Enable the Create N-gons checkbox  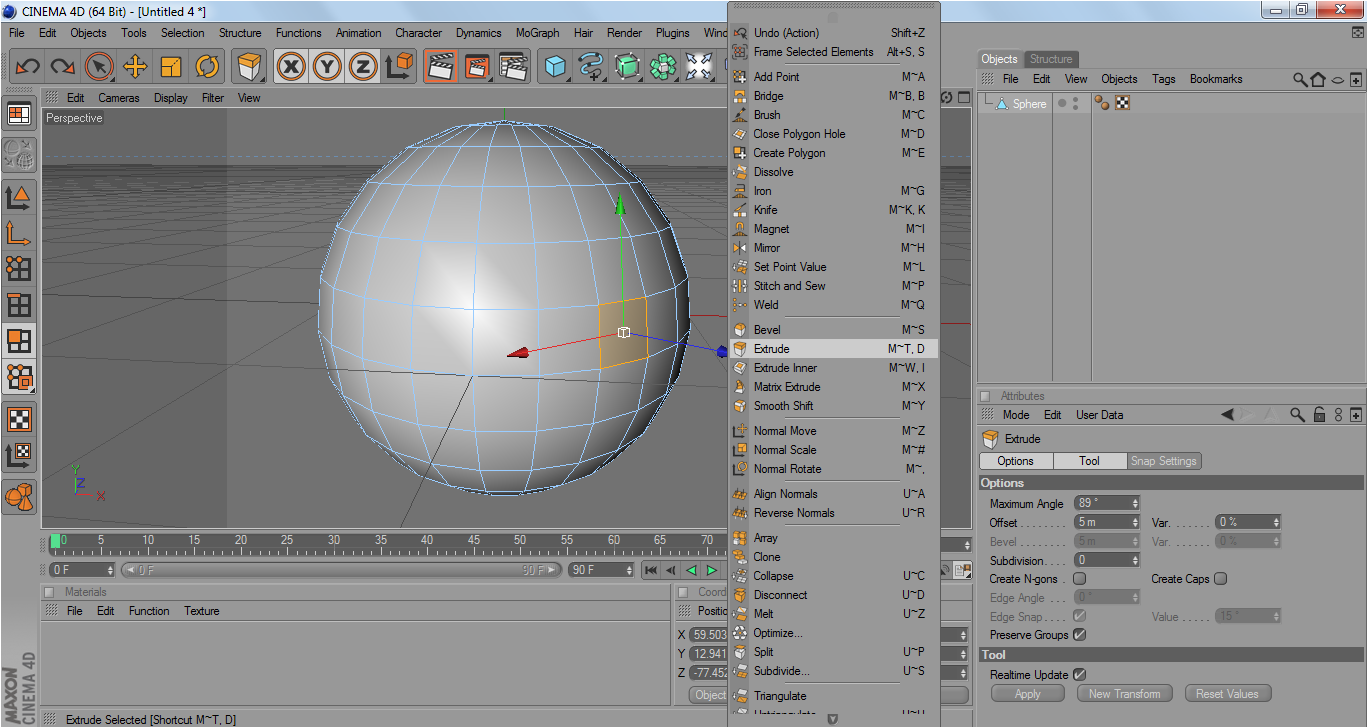point(1079,579)
